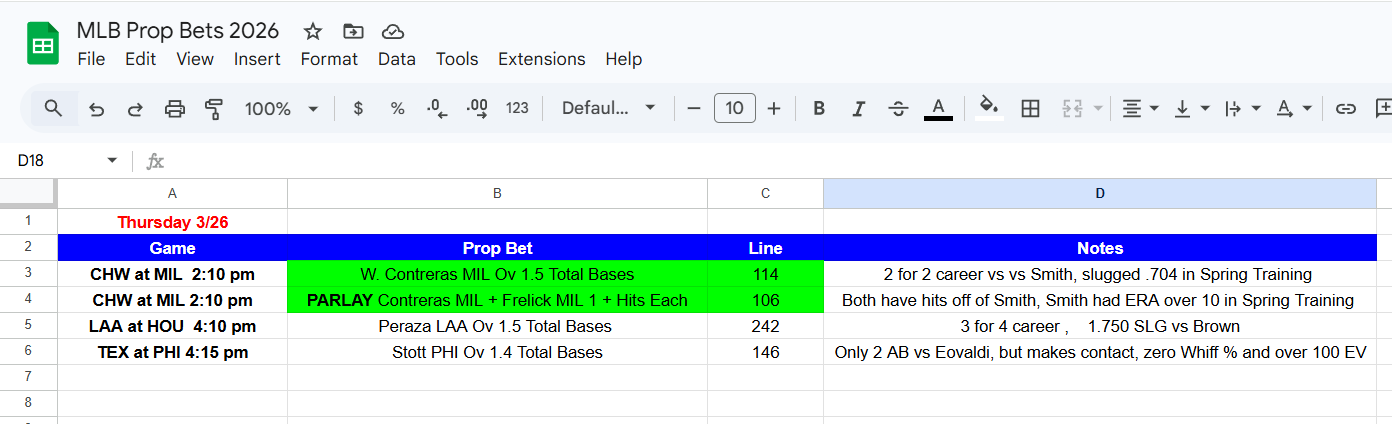Expand the Default font family dropdown
This screenshot has height=424, width=1392.
pyautogui.click(x=608, y=109)
